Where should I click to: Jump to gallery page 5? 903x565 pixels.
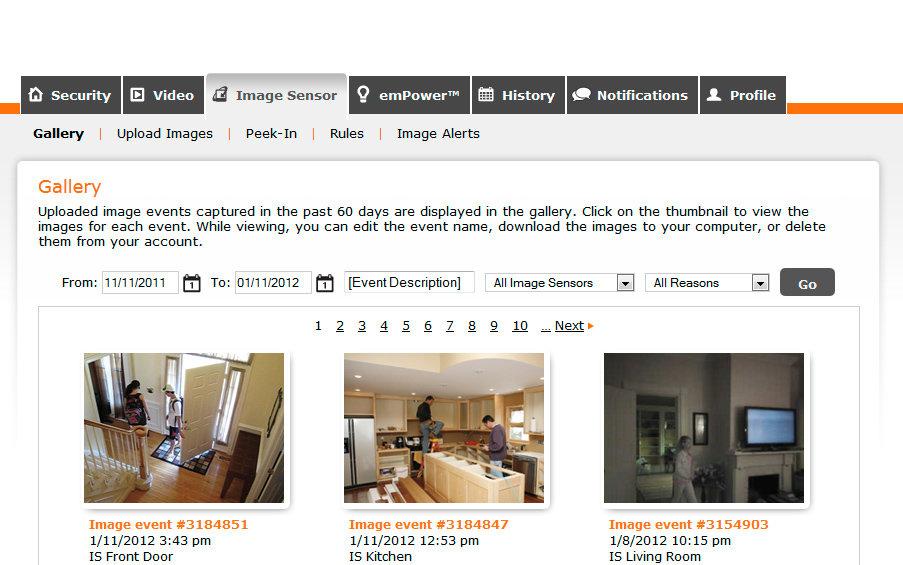pos(406,326)
